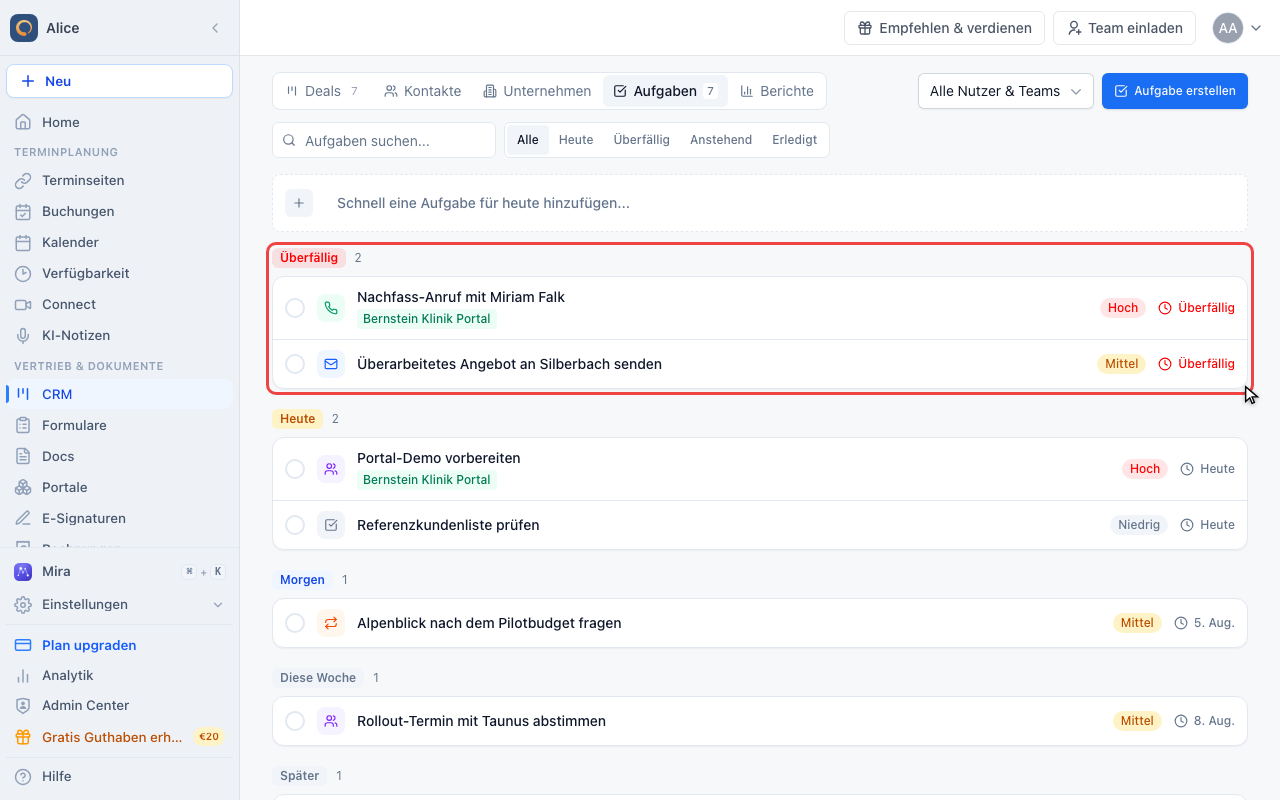
Task: Click the Bernstein Klinik Portal tag on Portal-Demo
Action: [x=427, y=480]
